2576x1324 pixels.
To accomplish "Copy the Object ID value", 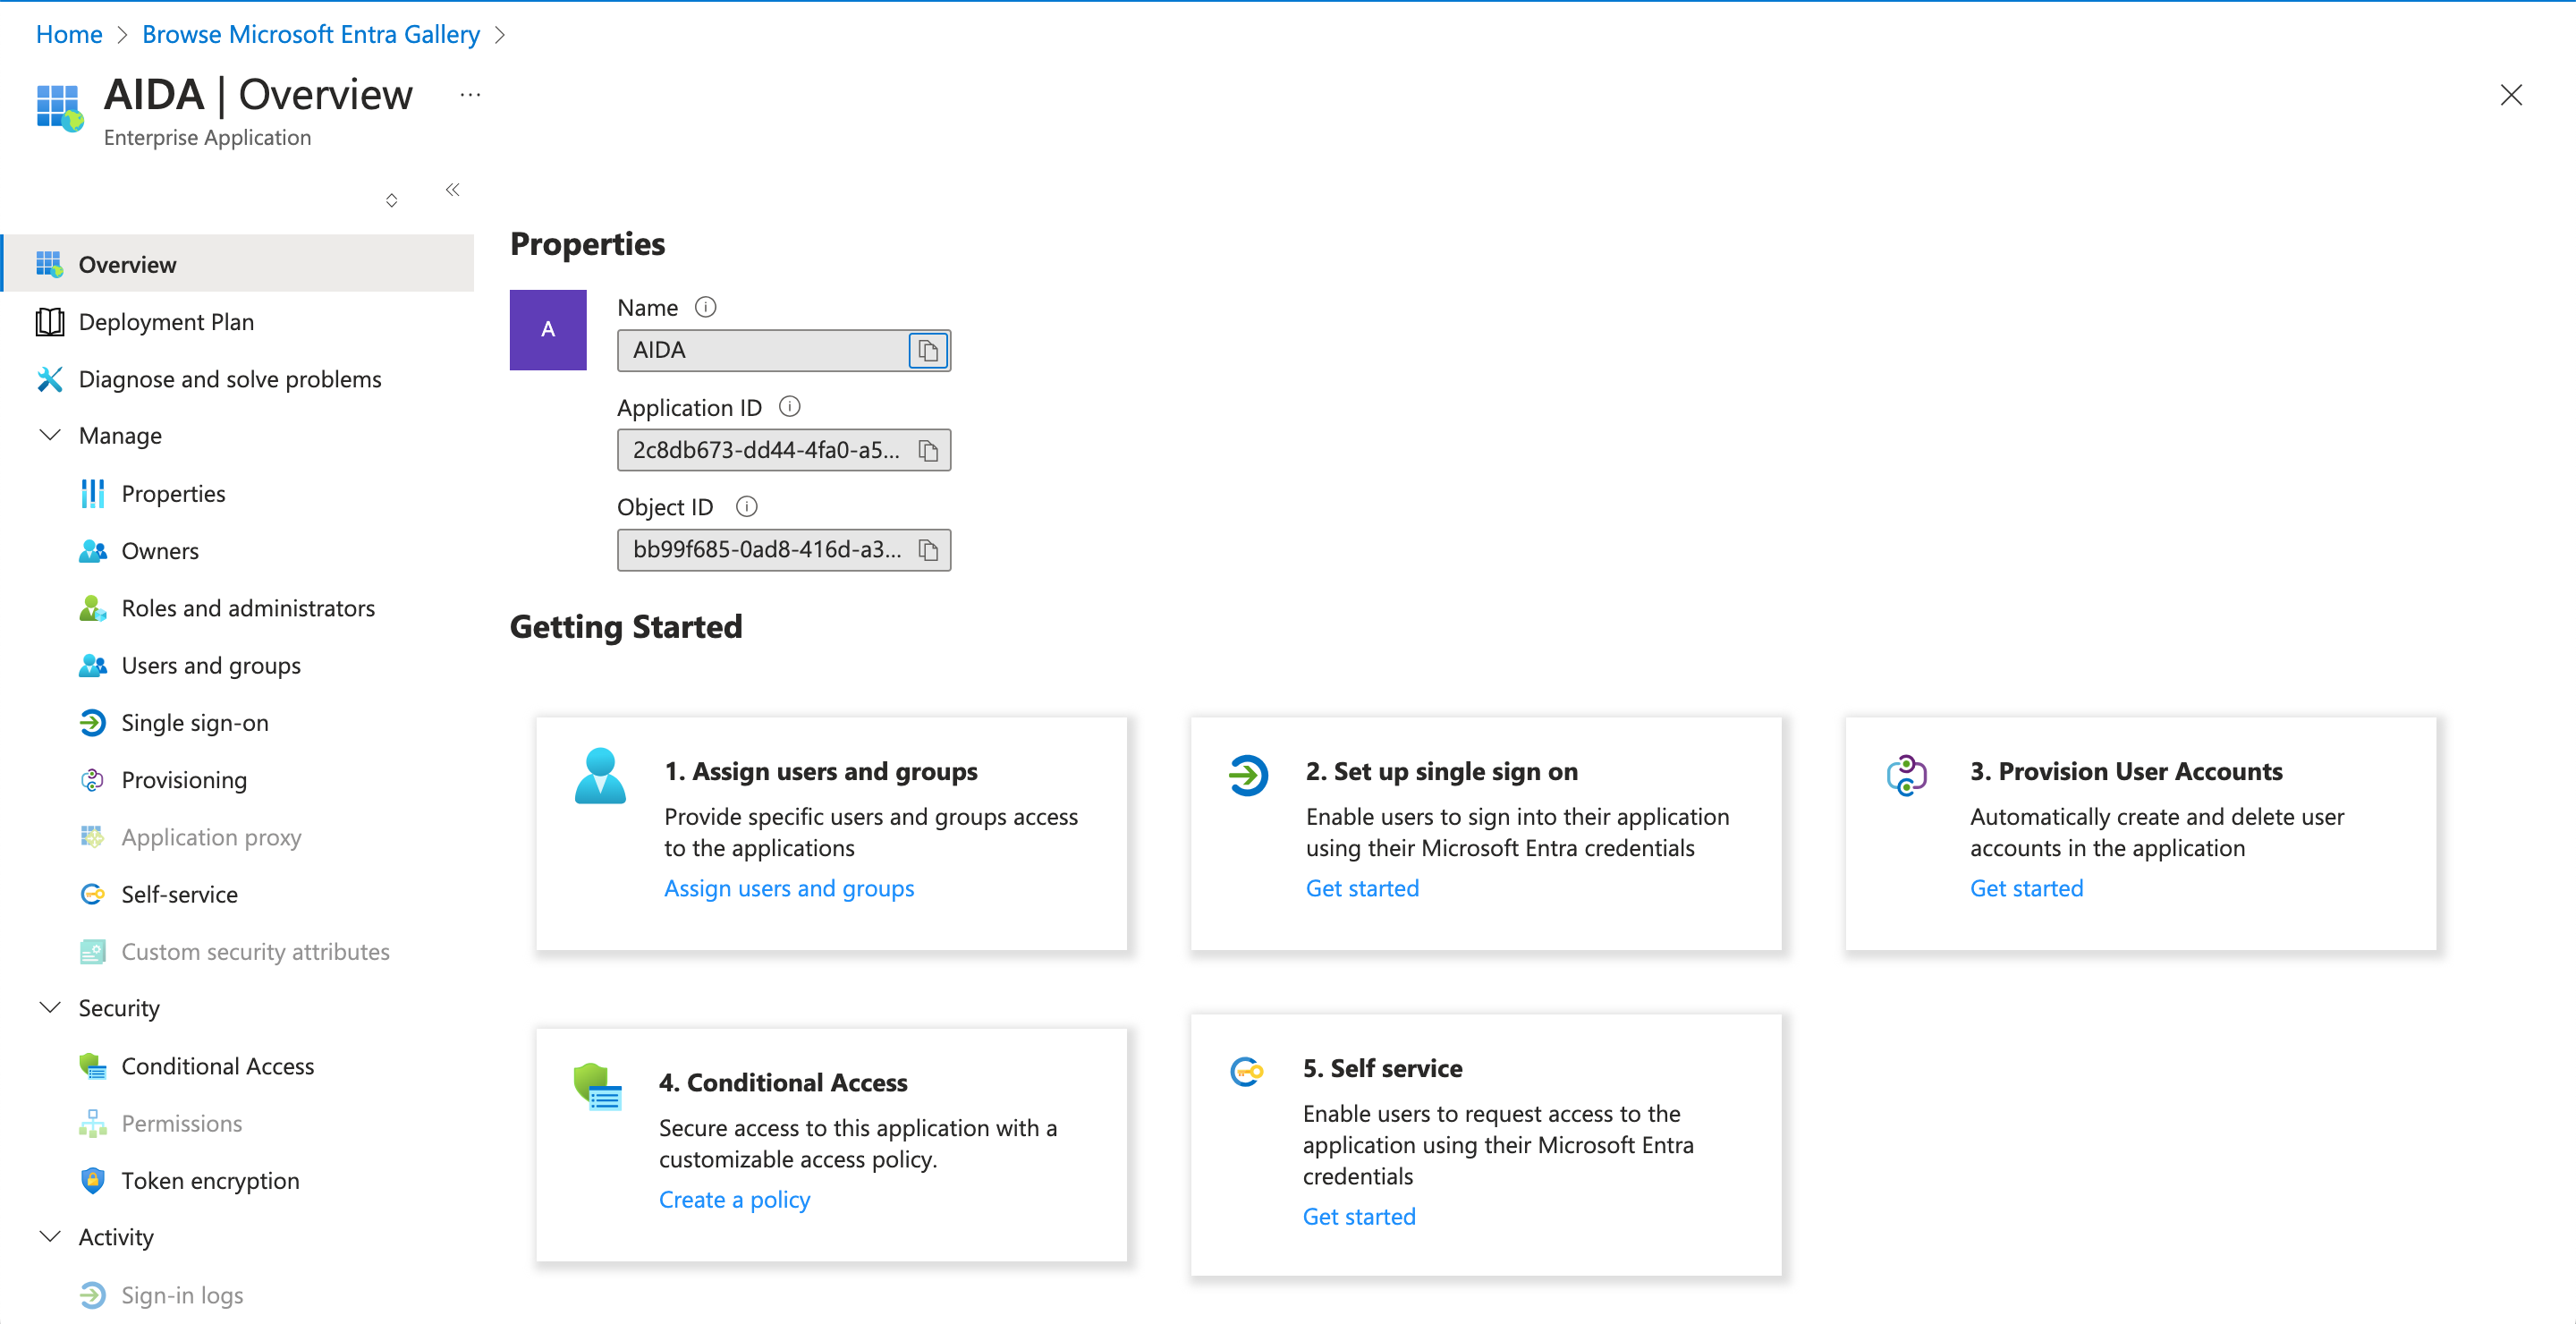I will (928, 550).
